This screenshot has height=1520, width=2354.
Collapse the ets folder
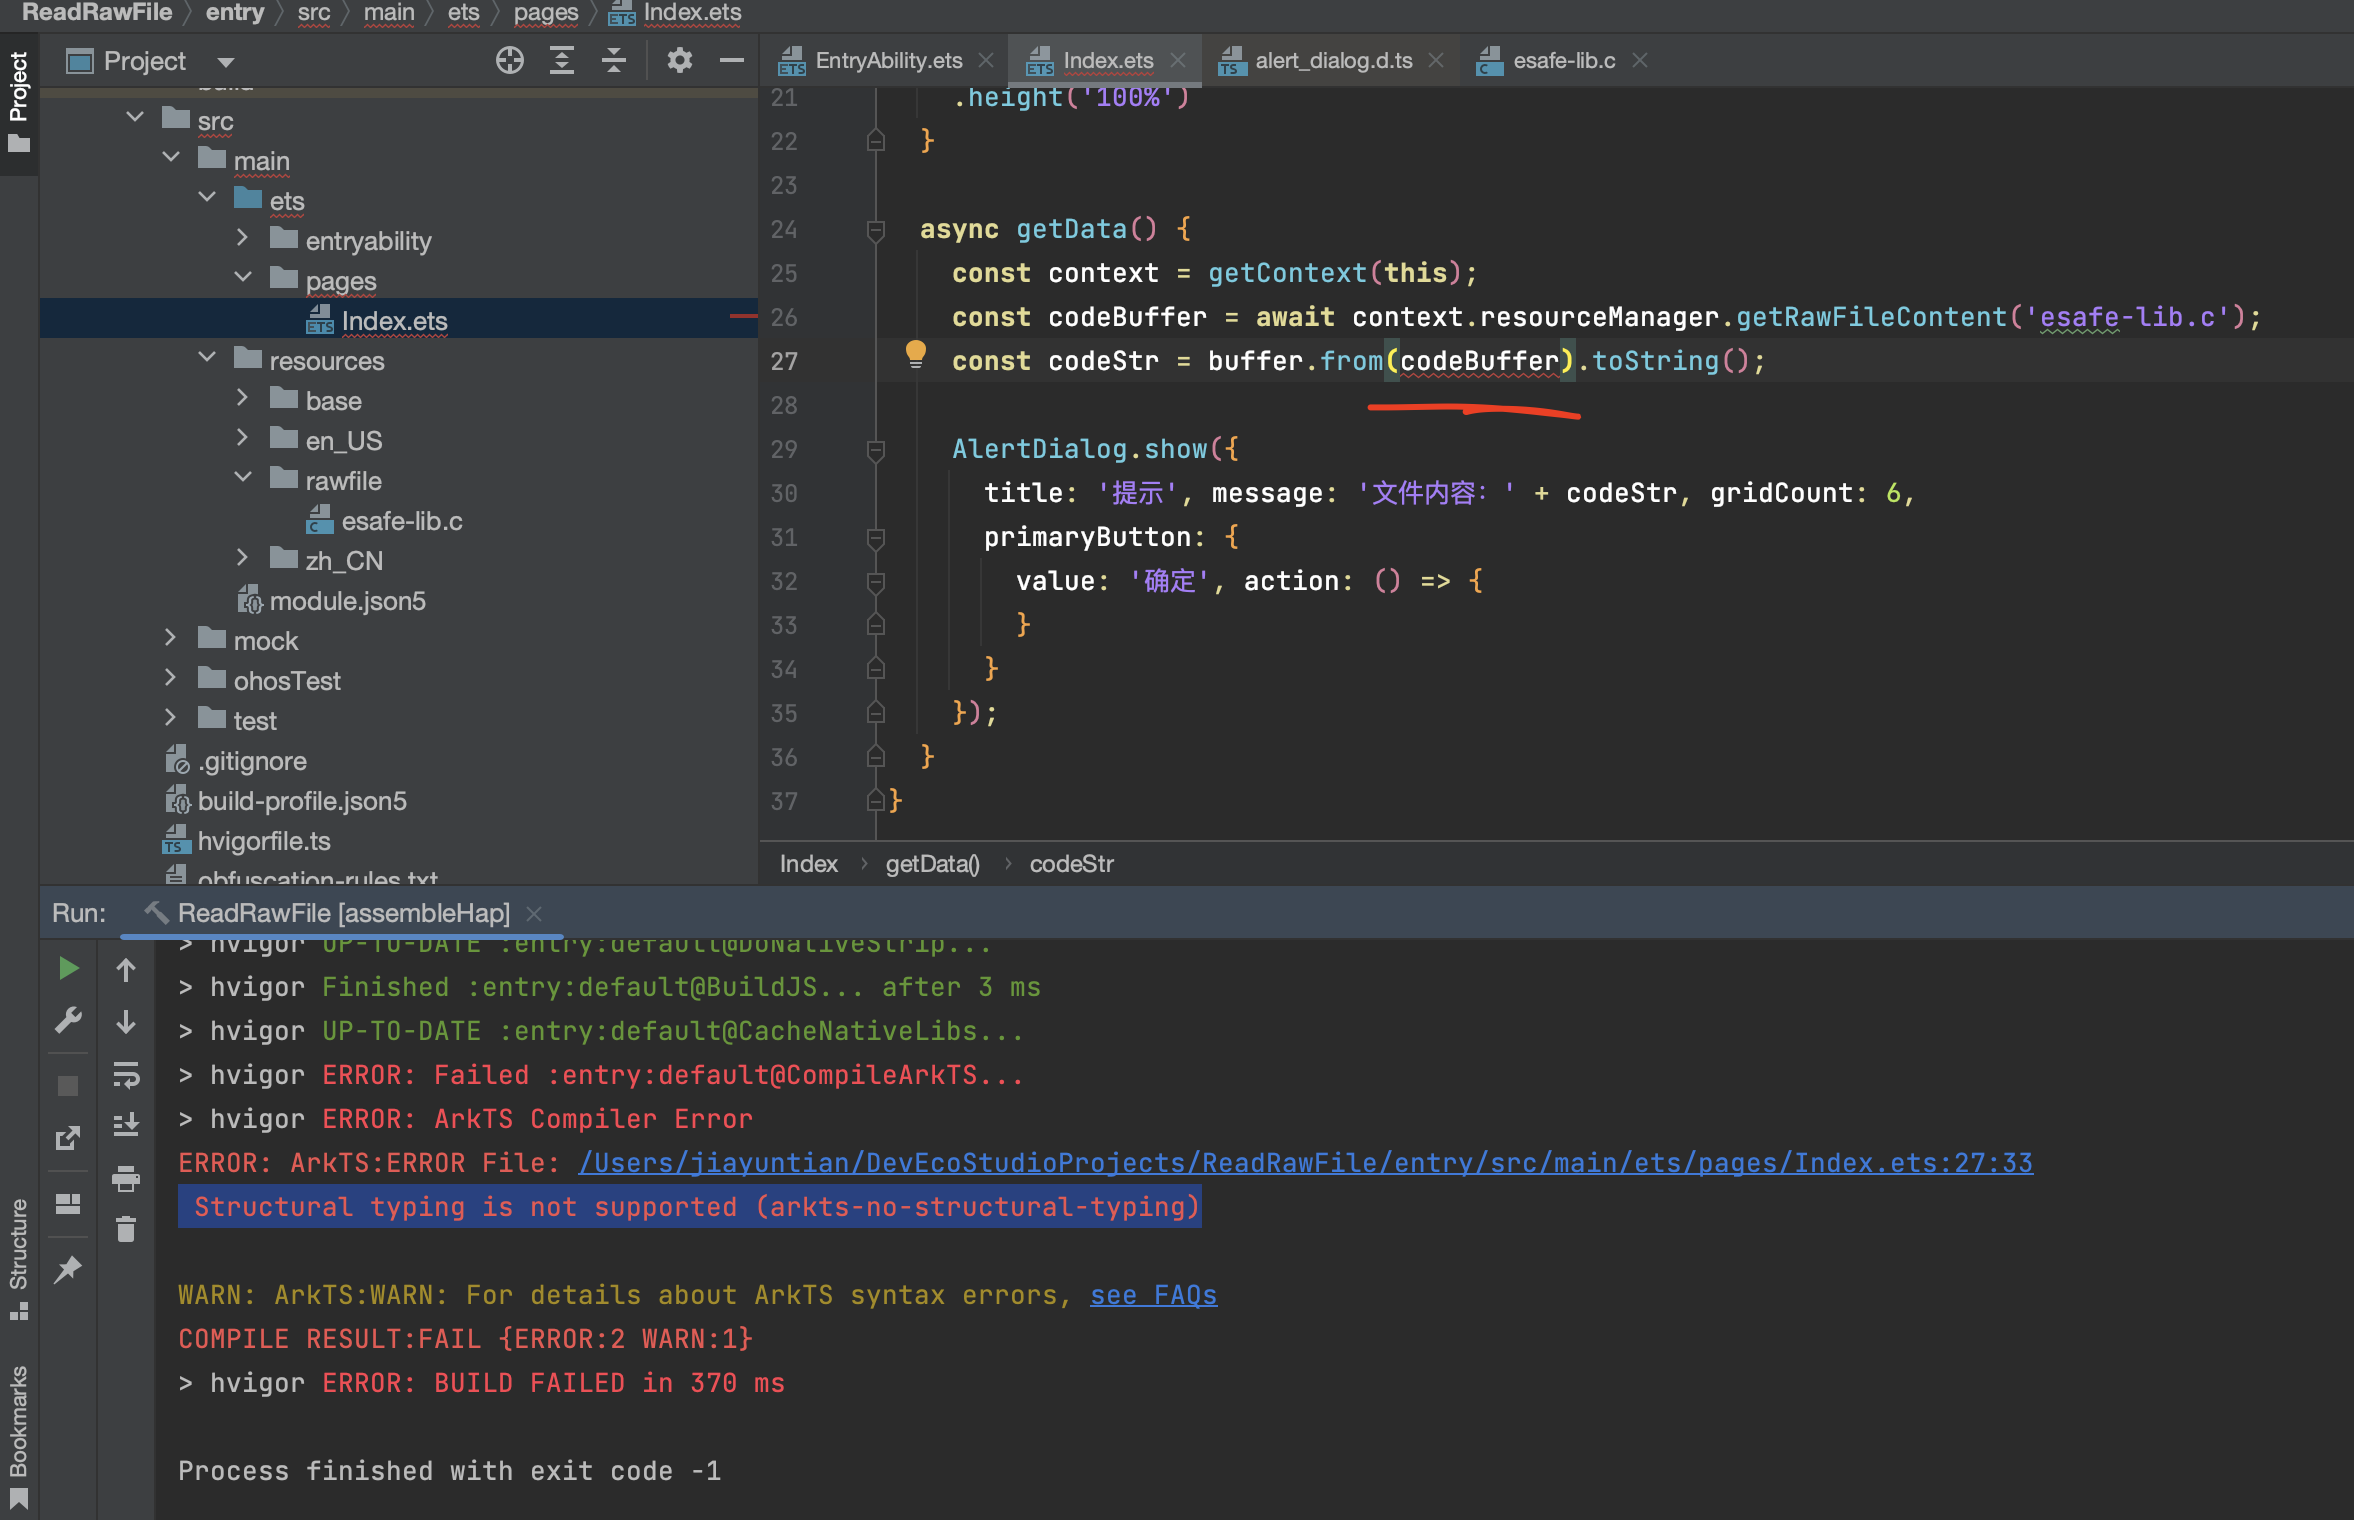point(207,198)
